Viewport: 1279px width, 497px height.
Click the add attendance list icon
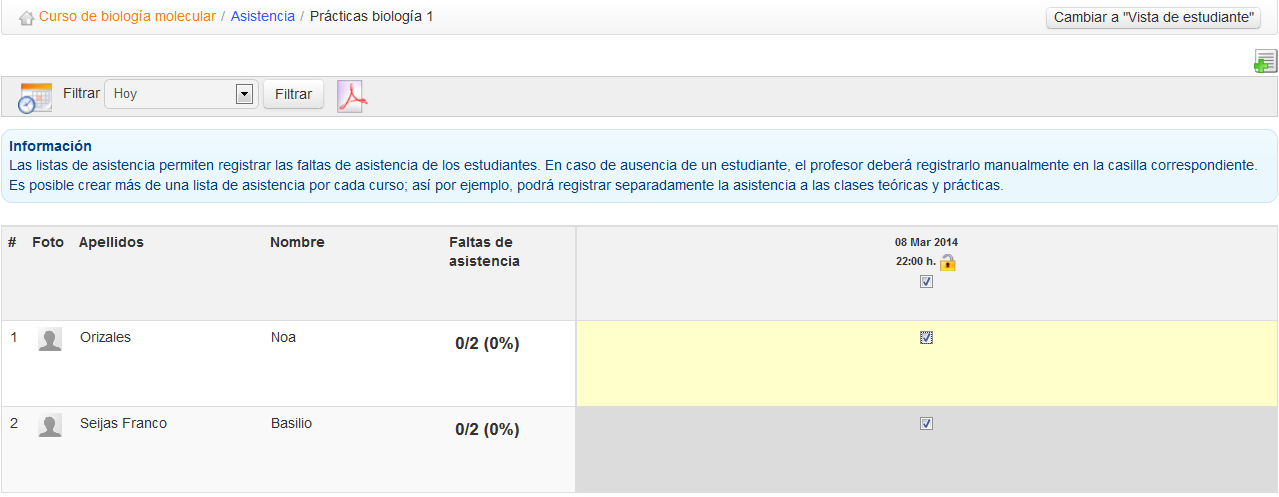click(x=1265, y=62)
